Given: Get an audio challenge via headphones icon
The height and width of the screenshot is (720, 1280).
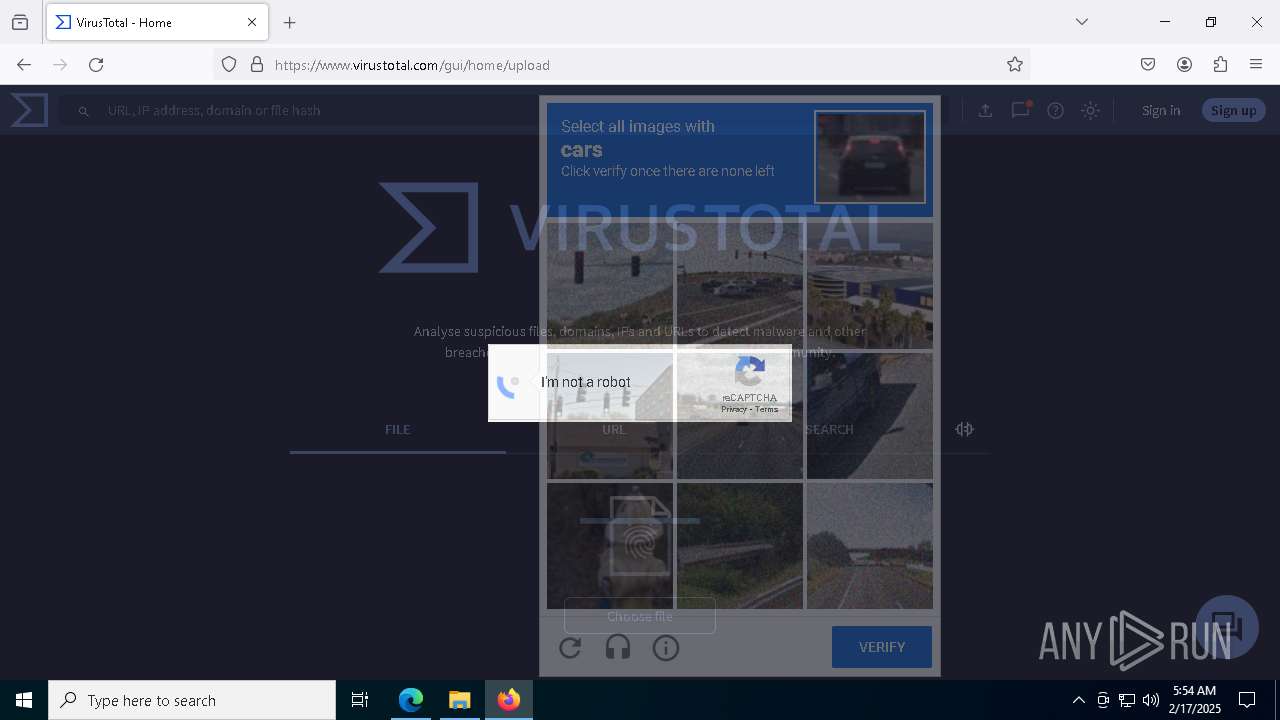Looking at the screenshot, I should (x=618, y=648).
